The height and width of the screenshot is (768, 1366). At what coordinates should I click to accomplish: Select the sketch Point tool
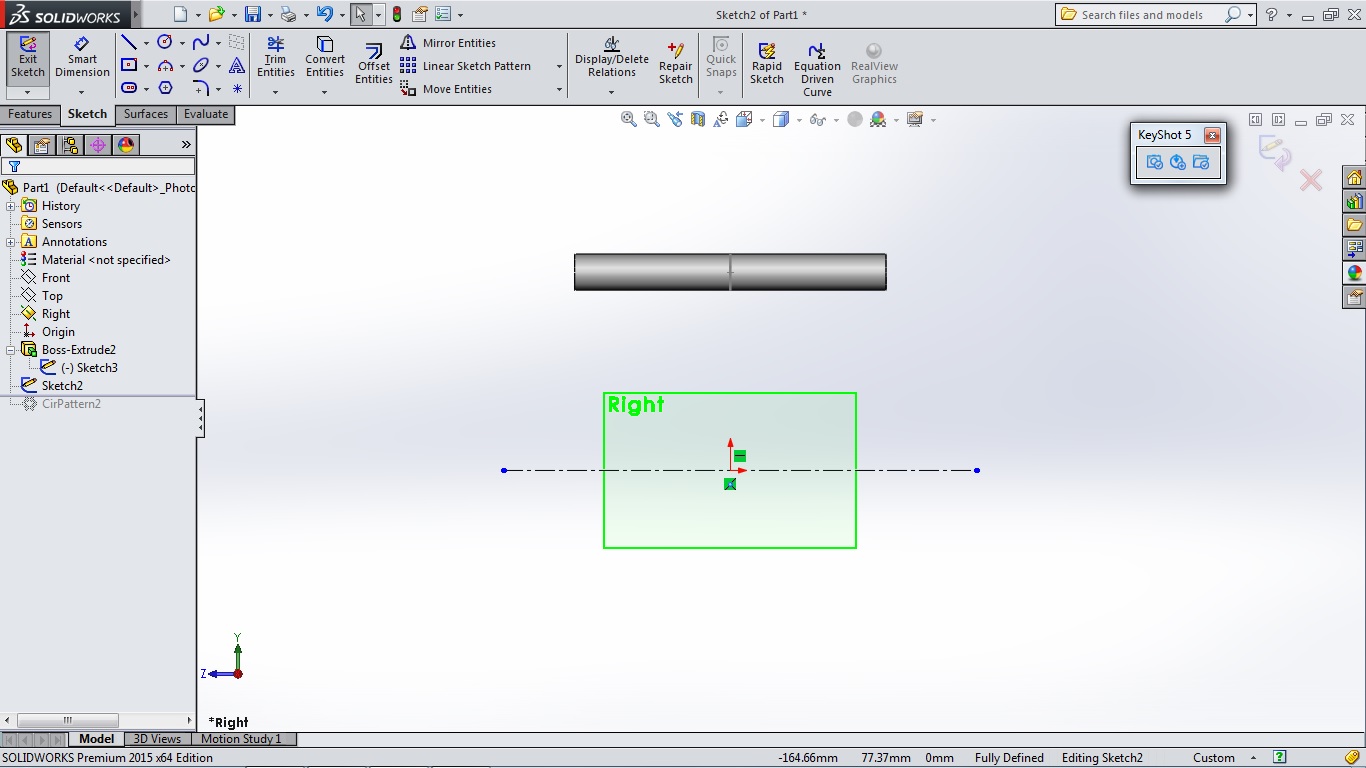tap(237, 88)
